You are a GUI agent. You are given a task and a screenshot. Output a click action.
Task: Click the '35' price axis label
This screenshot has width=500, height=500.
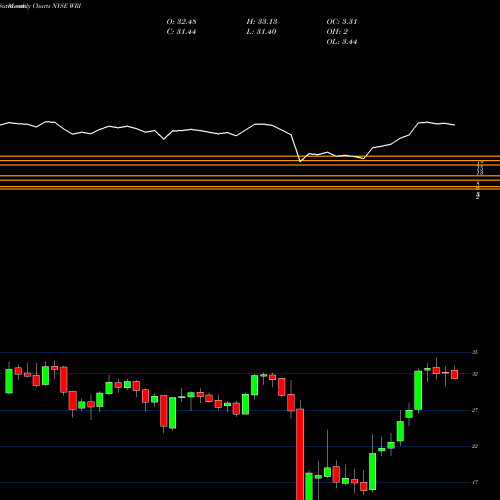[475, 352]
